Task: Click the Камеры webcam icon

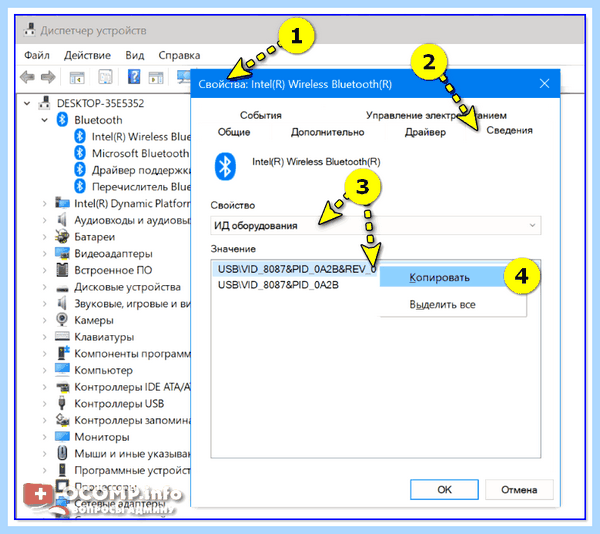Action: click(x=62, y=319)
